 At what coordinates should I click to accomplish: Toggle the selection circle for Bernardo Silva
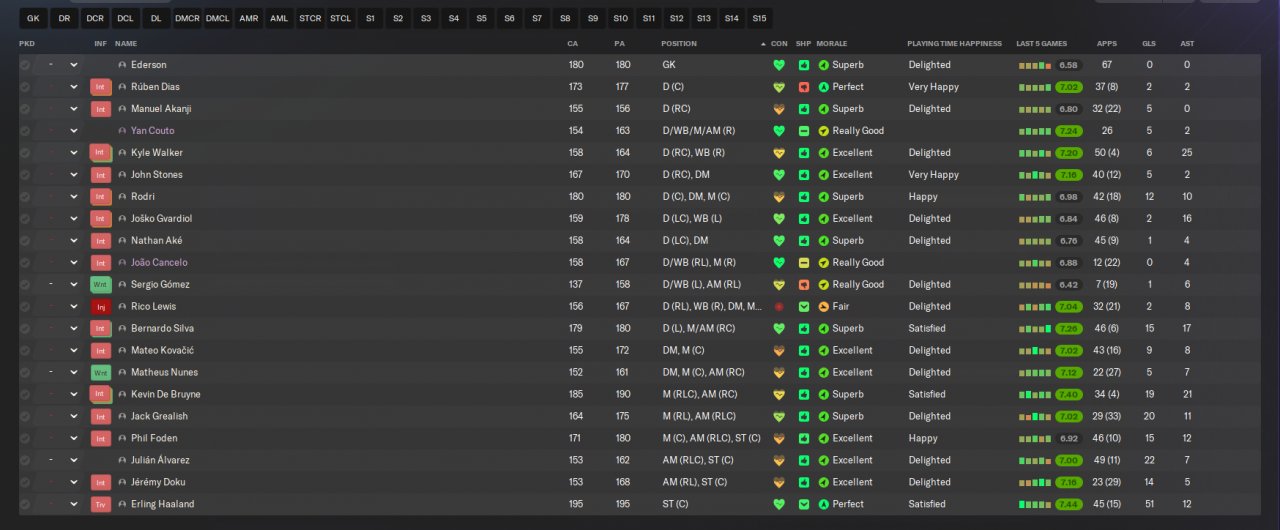point(25,329)
